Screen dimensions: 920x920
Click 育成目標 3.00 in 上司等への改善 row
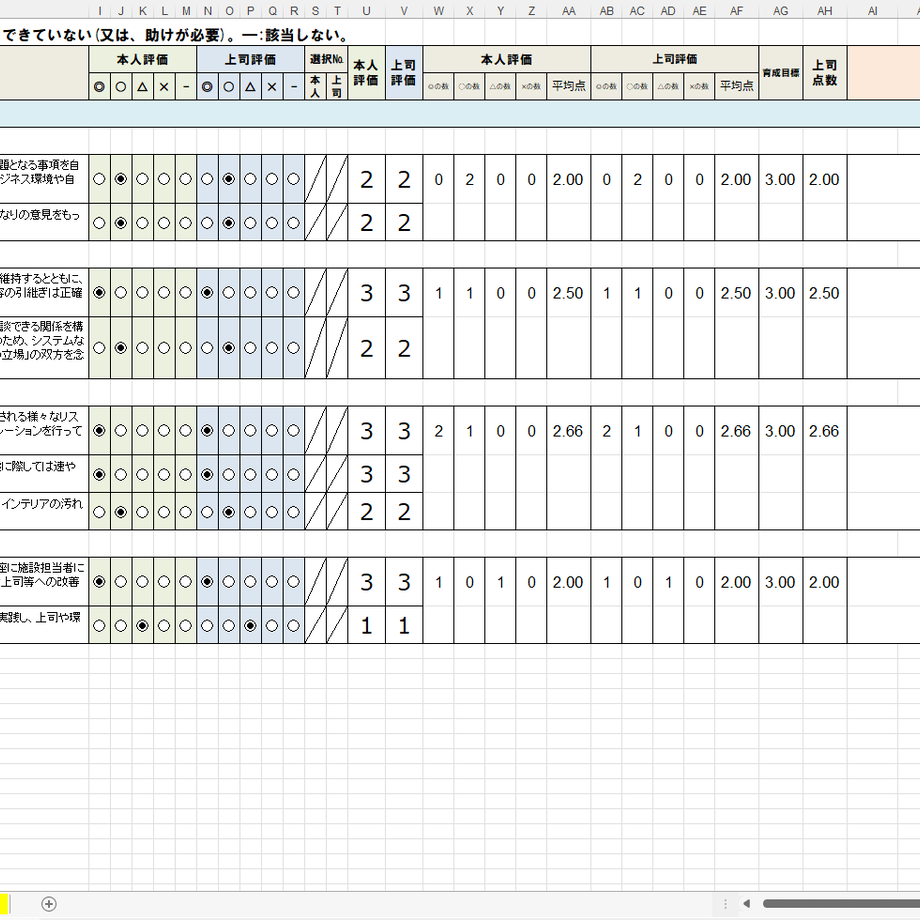(780, 582)
